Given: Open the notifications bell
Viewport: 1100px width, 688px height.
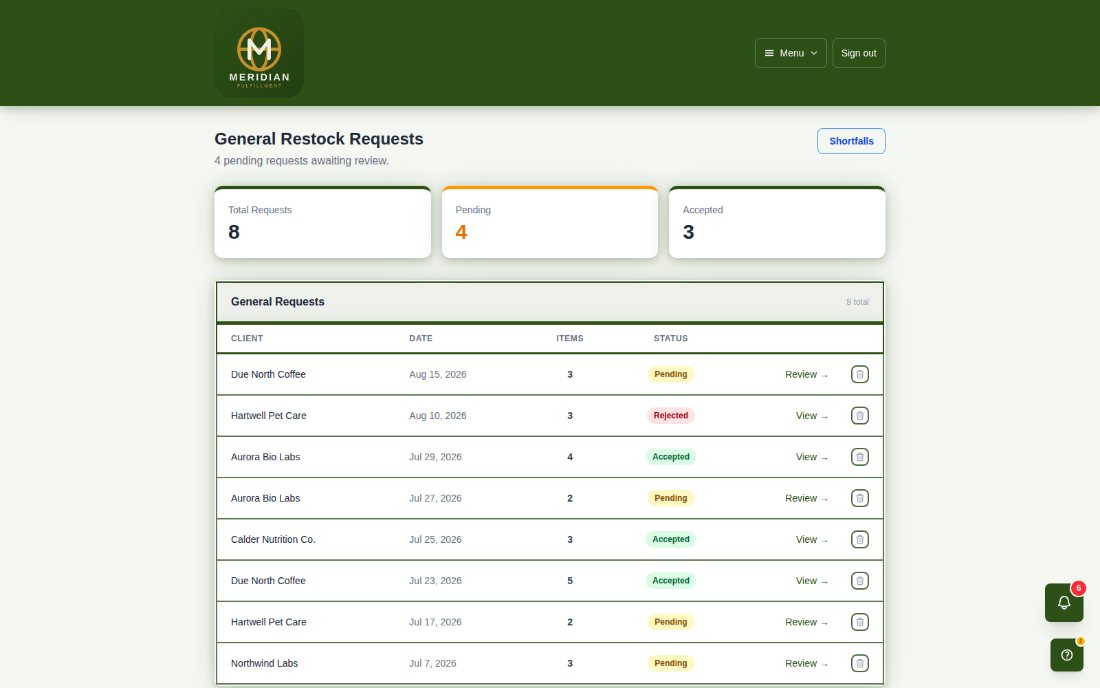Looking at the screenshot, I should (1064, 602).
